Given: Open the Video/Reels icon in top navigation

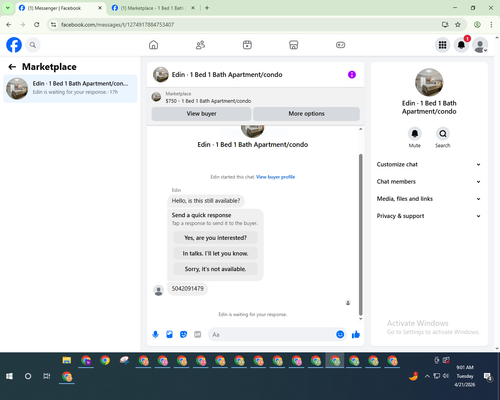Looking at the screenshot, I should (x=247, y=45).
